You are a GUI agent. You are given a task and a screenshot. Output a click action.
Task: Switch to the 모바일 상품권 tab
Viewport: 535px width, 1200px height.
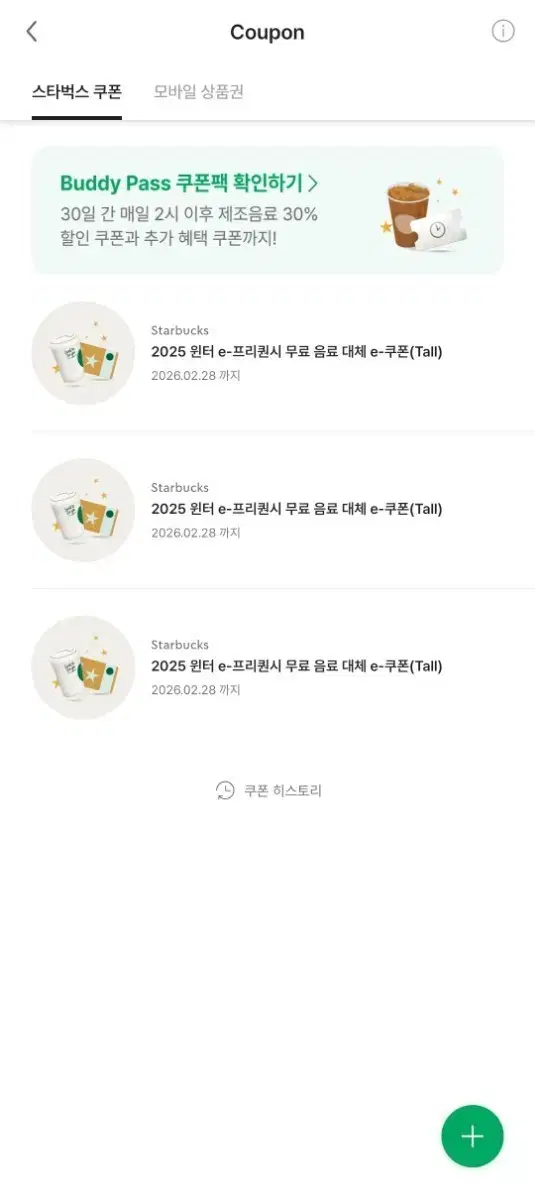click(199, 92)
